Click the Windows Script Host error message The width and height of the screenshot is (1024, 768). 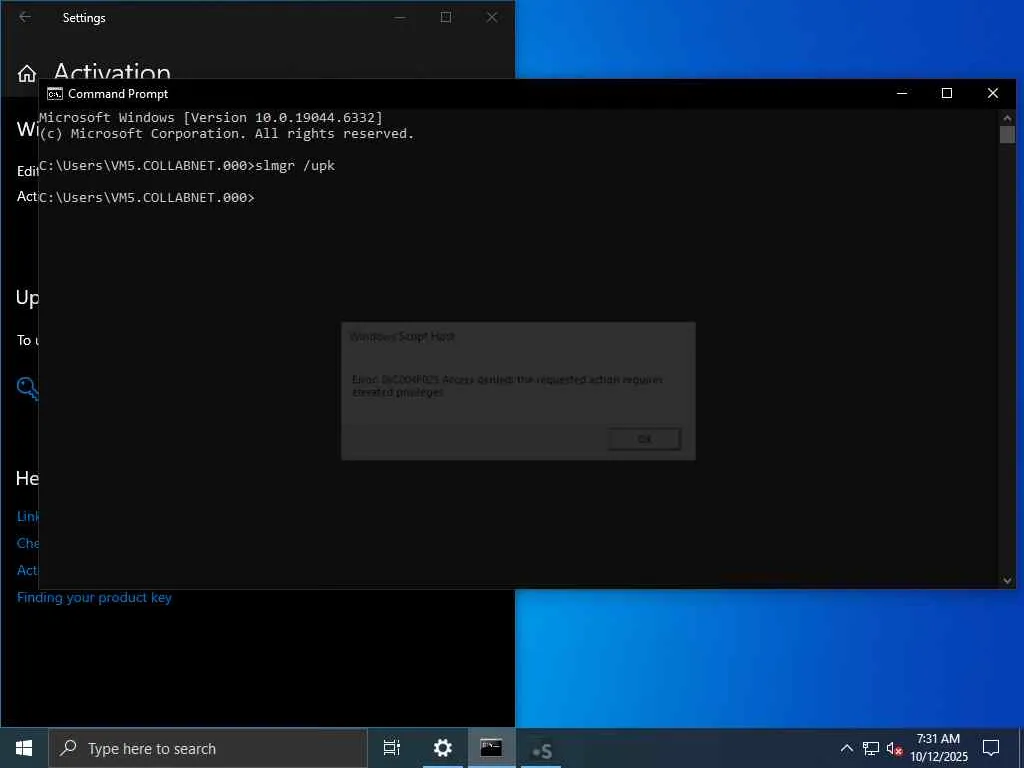507,386
